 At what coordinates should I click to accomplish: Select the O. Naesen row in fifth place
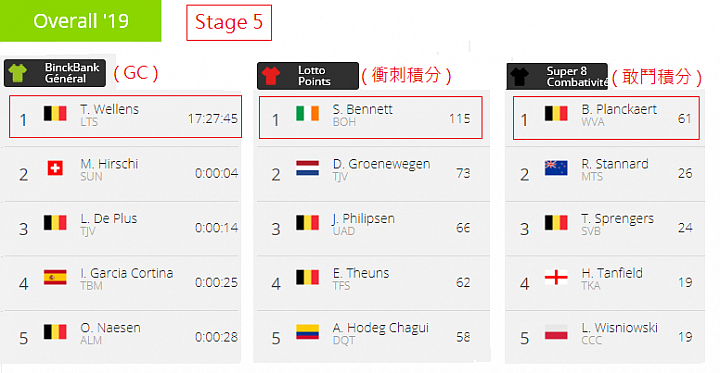[x=120, y=337]
